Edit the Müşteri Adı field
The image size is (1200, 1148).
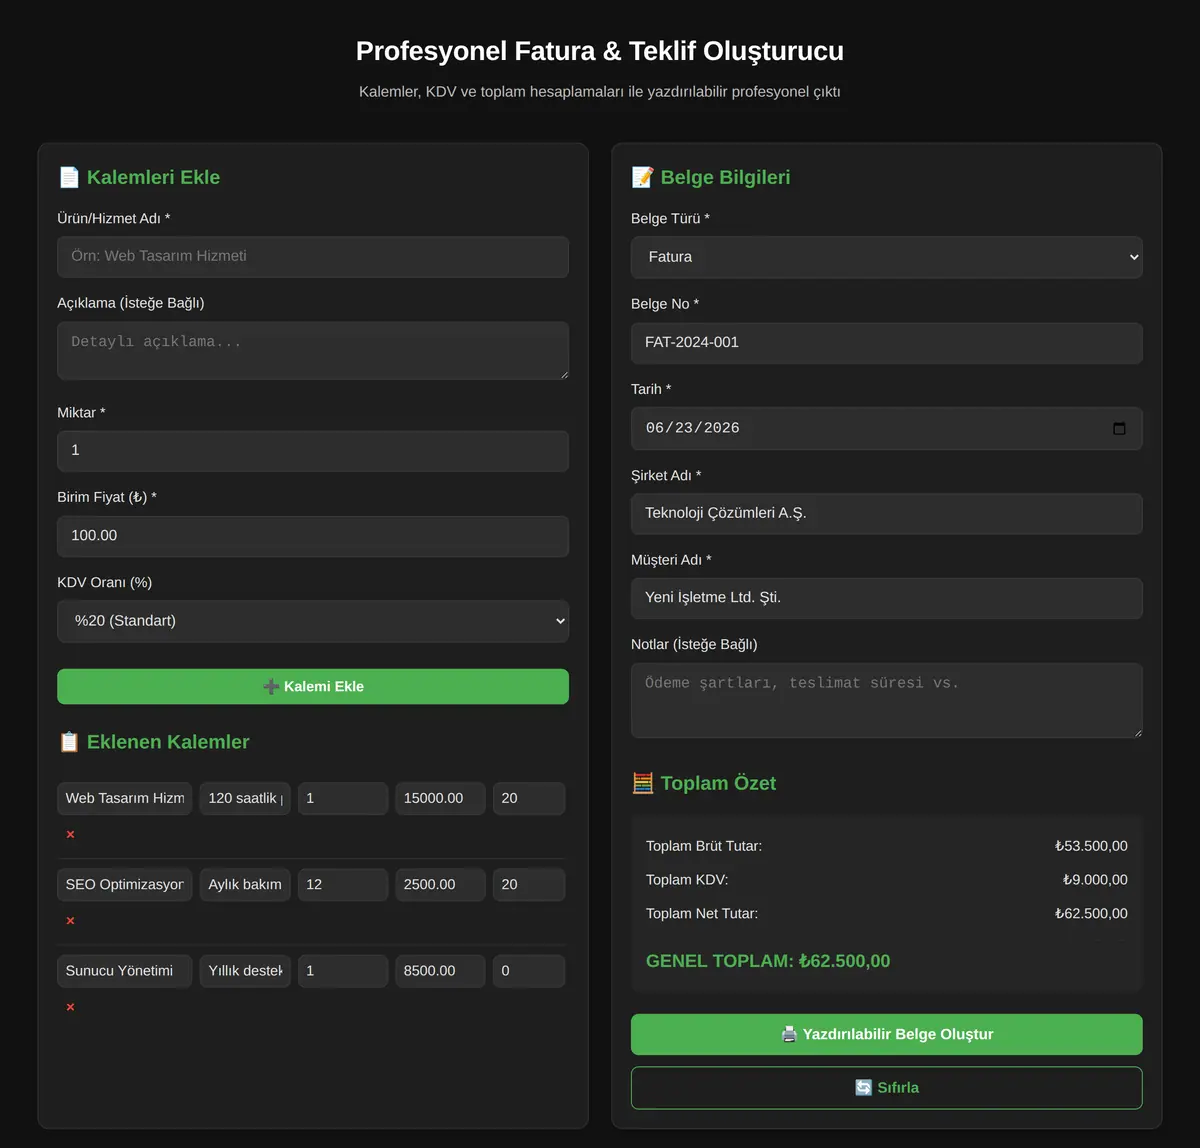(886, 598)
